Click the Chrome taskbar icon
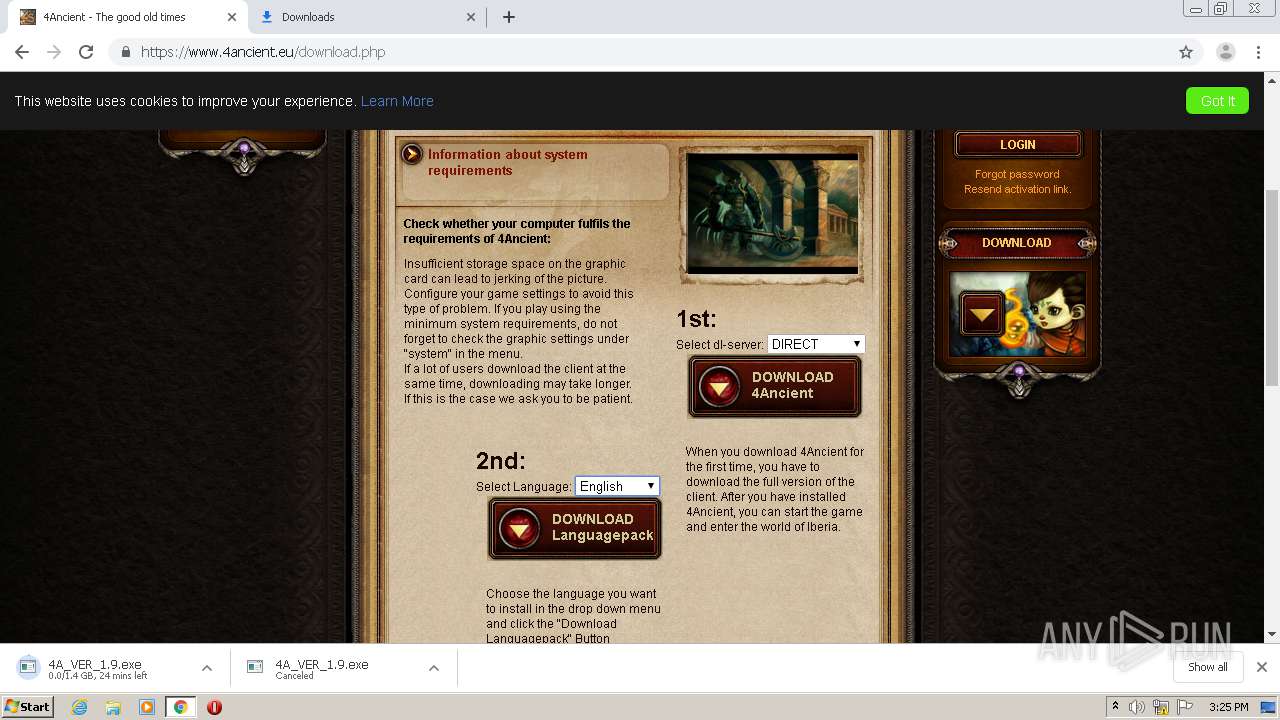This screenshot has height=720, width=1280. [x=181, y=707]
